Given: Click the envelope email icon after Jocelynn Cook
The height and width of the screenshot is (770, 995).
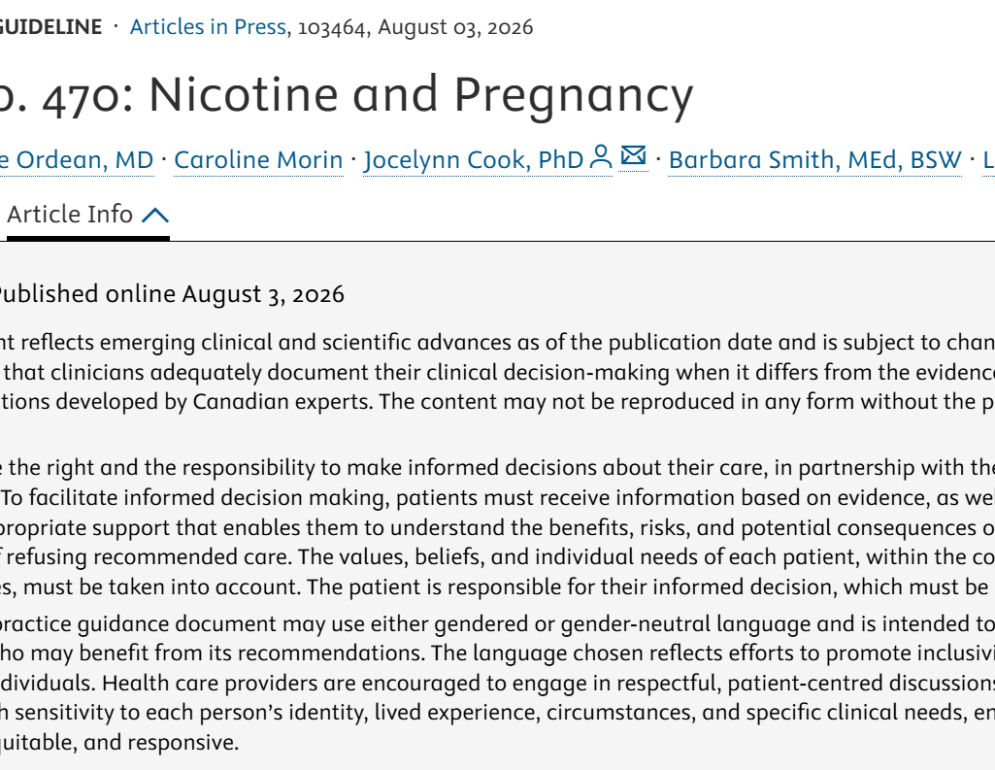Looking at the screenshot, I should (x=633, y=156).
